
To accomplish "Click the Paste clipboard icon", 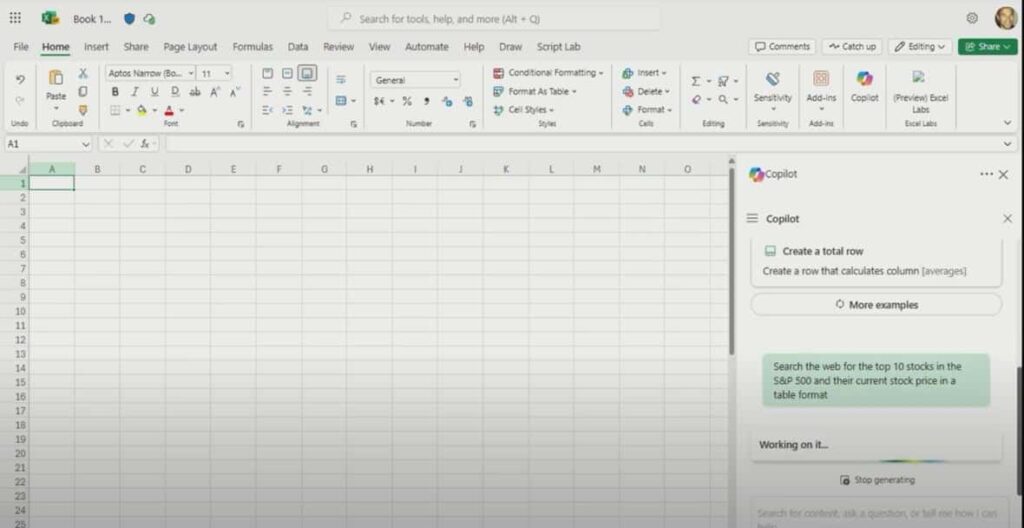I will (x=56, y=78).
